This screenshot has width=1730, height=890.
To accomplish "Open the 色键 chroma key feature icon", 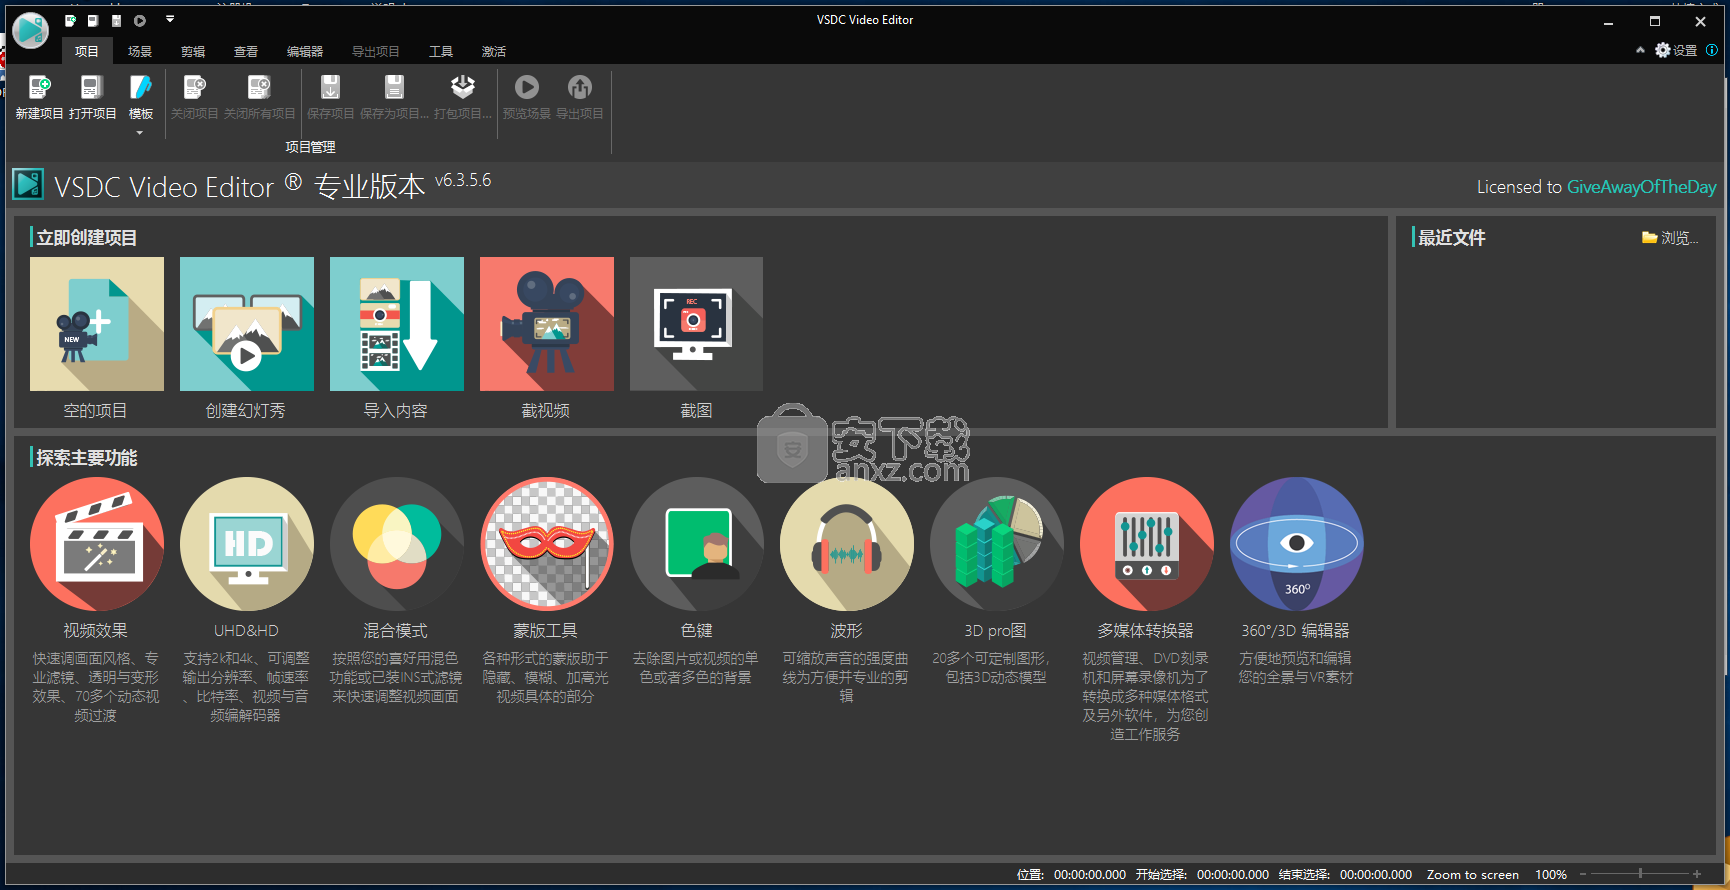I will tap(696, 544).
